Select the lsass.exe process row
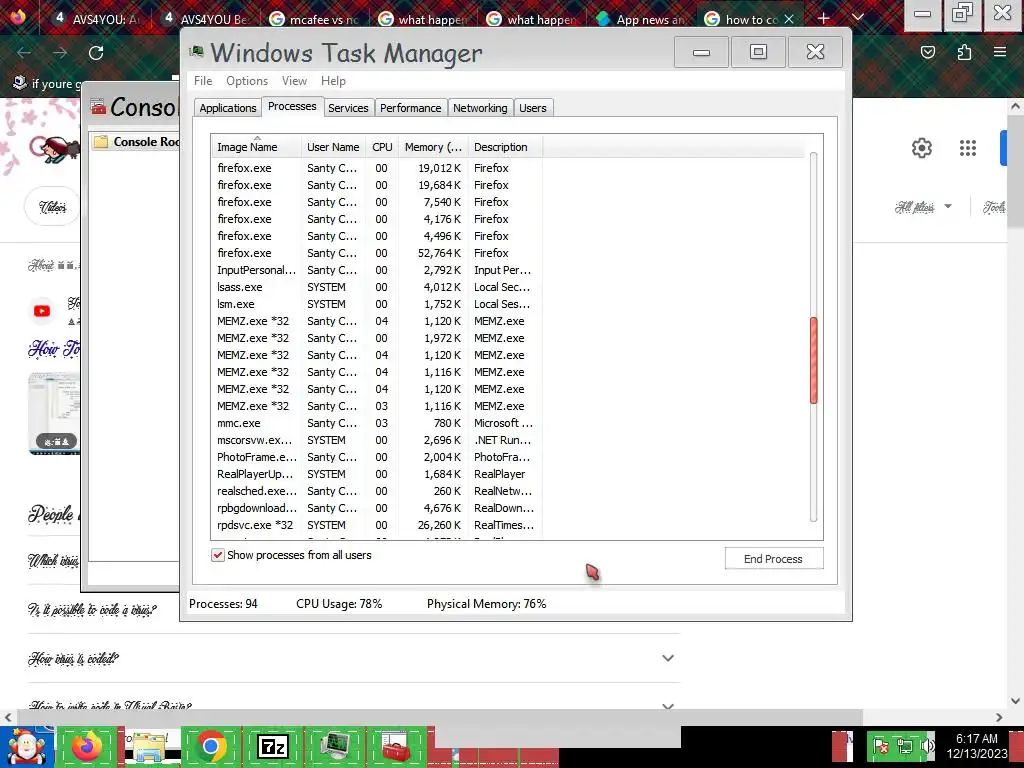 click(376, 287)
